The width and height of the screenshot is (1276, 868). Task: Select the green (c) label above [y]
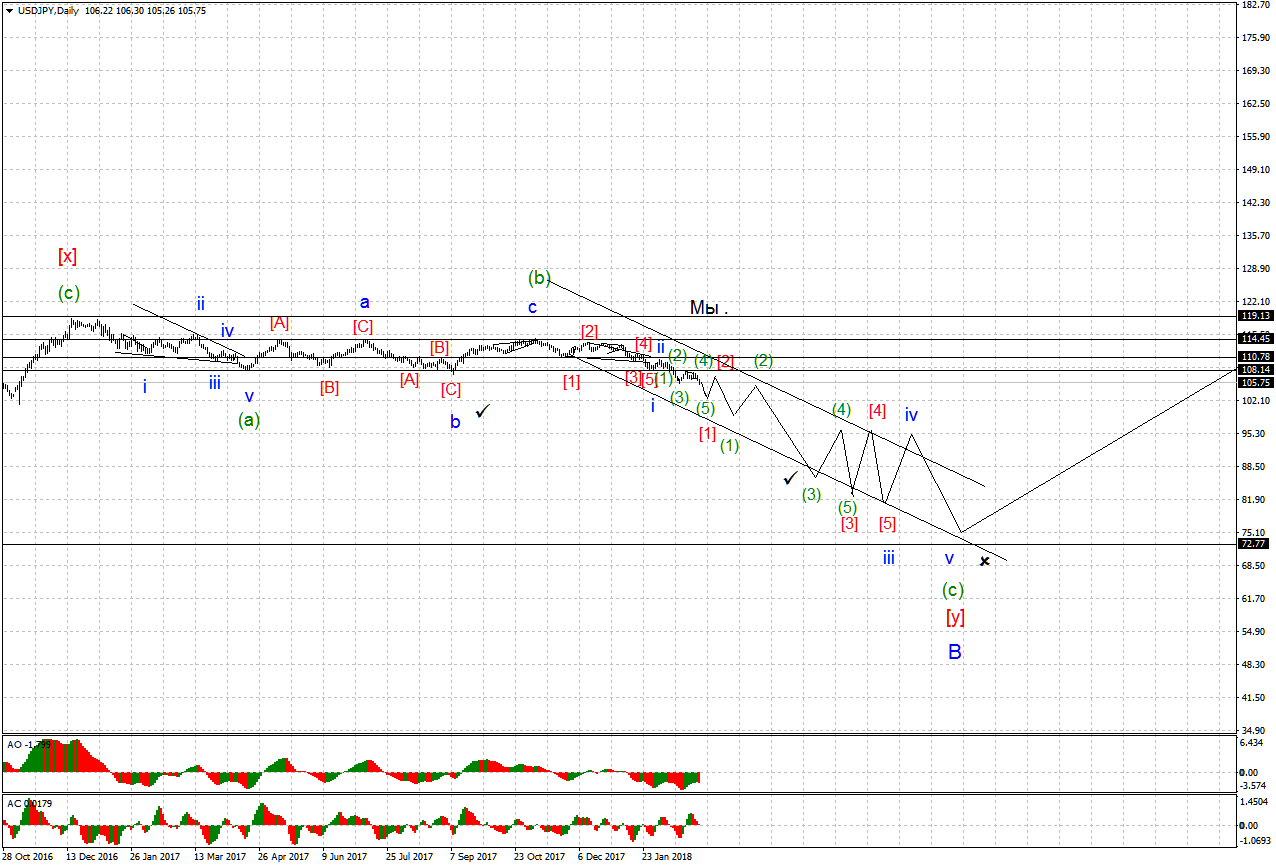(955, 589)
